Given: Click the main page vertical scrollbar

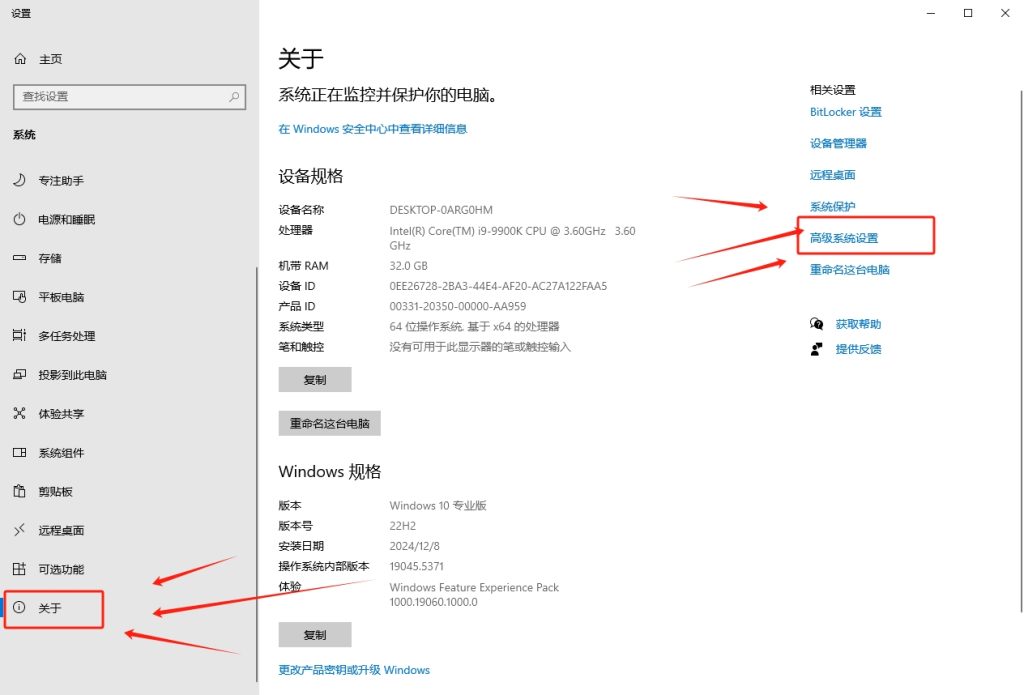Looking at the screenshot, I should pos(1021,351).
